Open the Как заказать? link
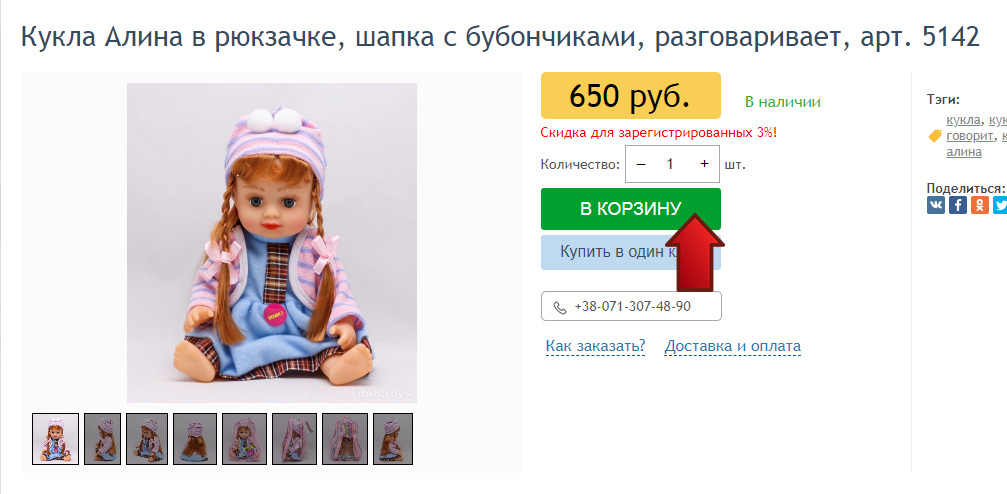This screenshot has height=494, width=1007. (595, 346)
